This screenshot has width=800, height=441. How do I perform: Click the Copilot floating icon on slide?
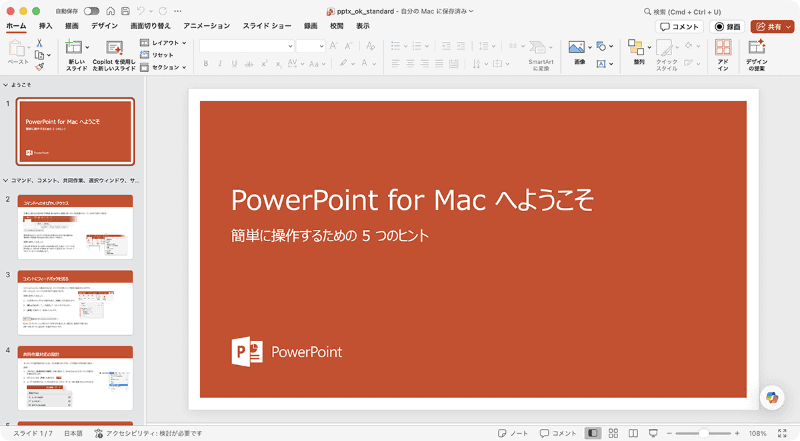click(772, 398)
